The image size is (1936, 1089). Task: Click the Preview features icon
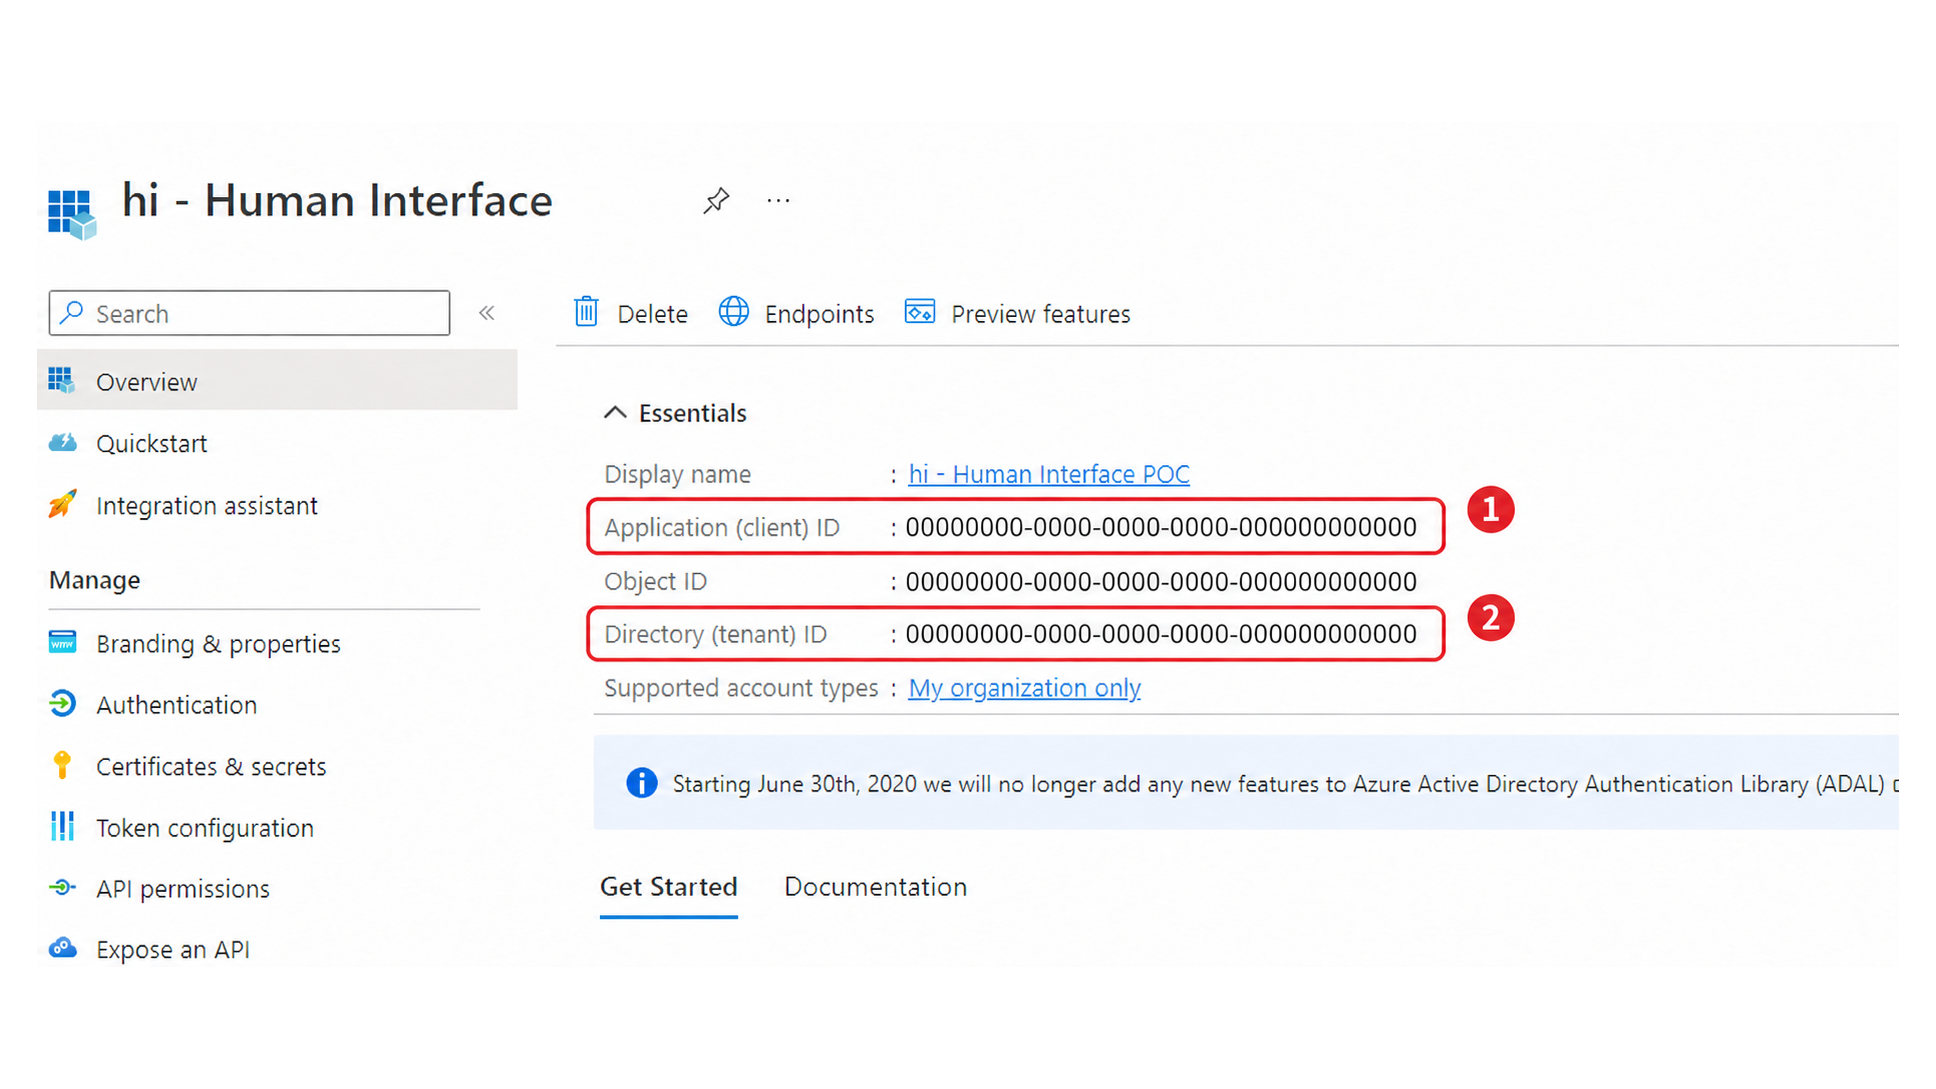point(920,312)
